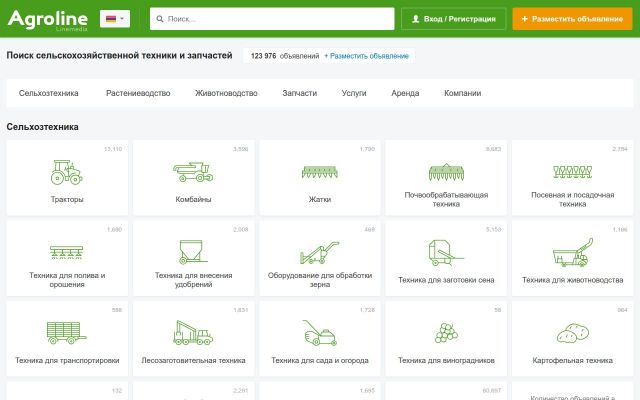Open Посевная и посадочная техника label

pyautogui.click(x=572, y=199)
